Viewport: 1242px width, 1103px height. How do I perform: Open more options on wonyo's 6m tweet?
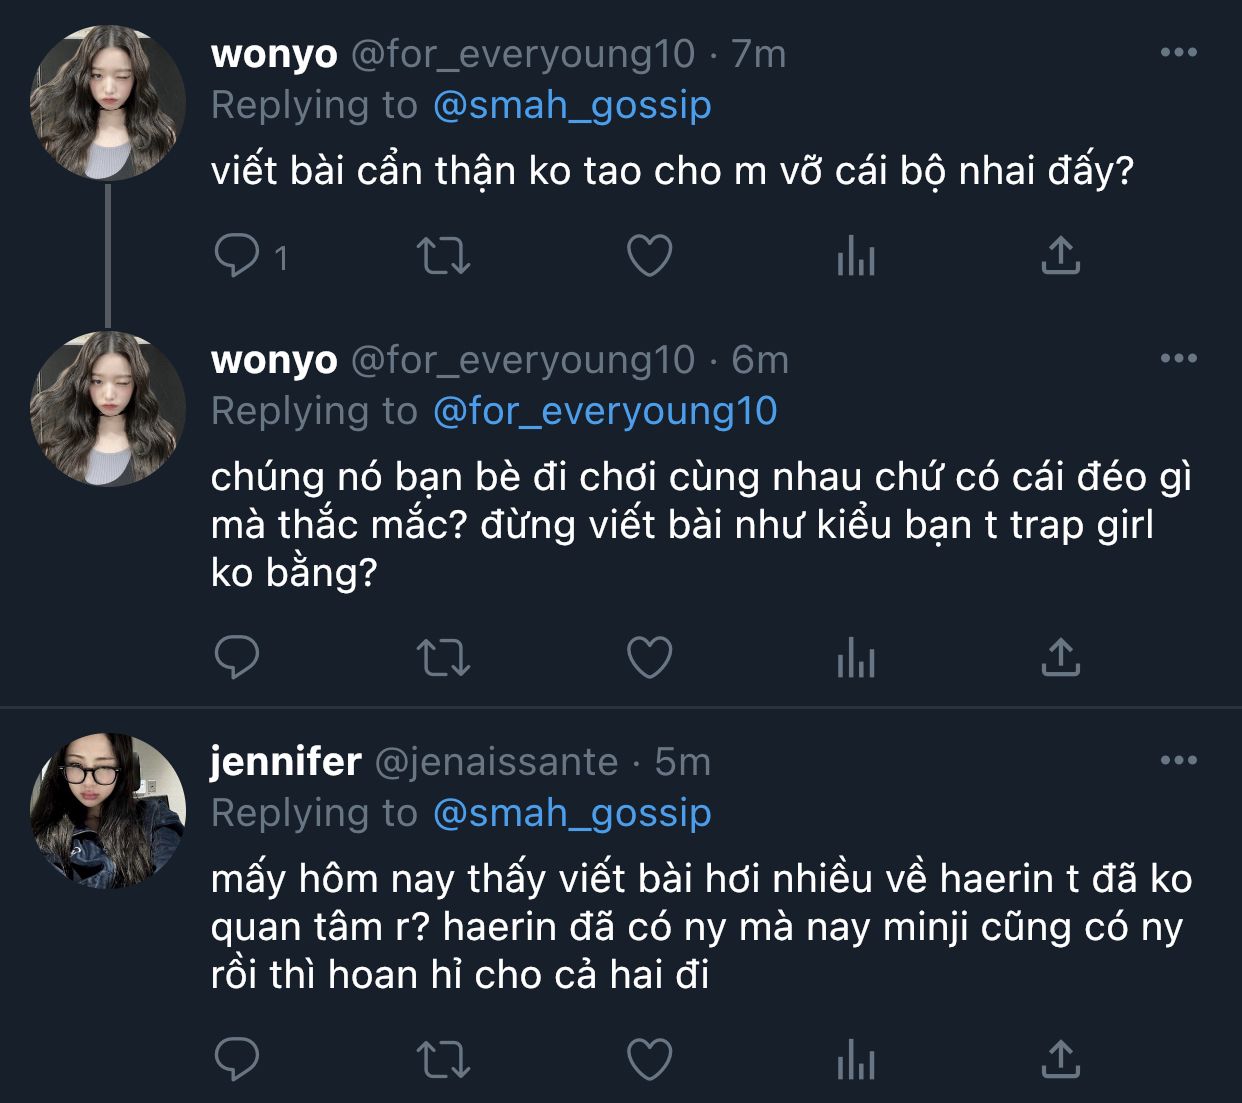[x=1178, y=359]
